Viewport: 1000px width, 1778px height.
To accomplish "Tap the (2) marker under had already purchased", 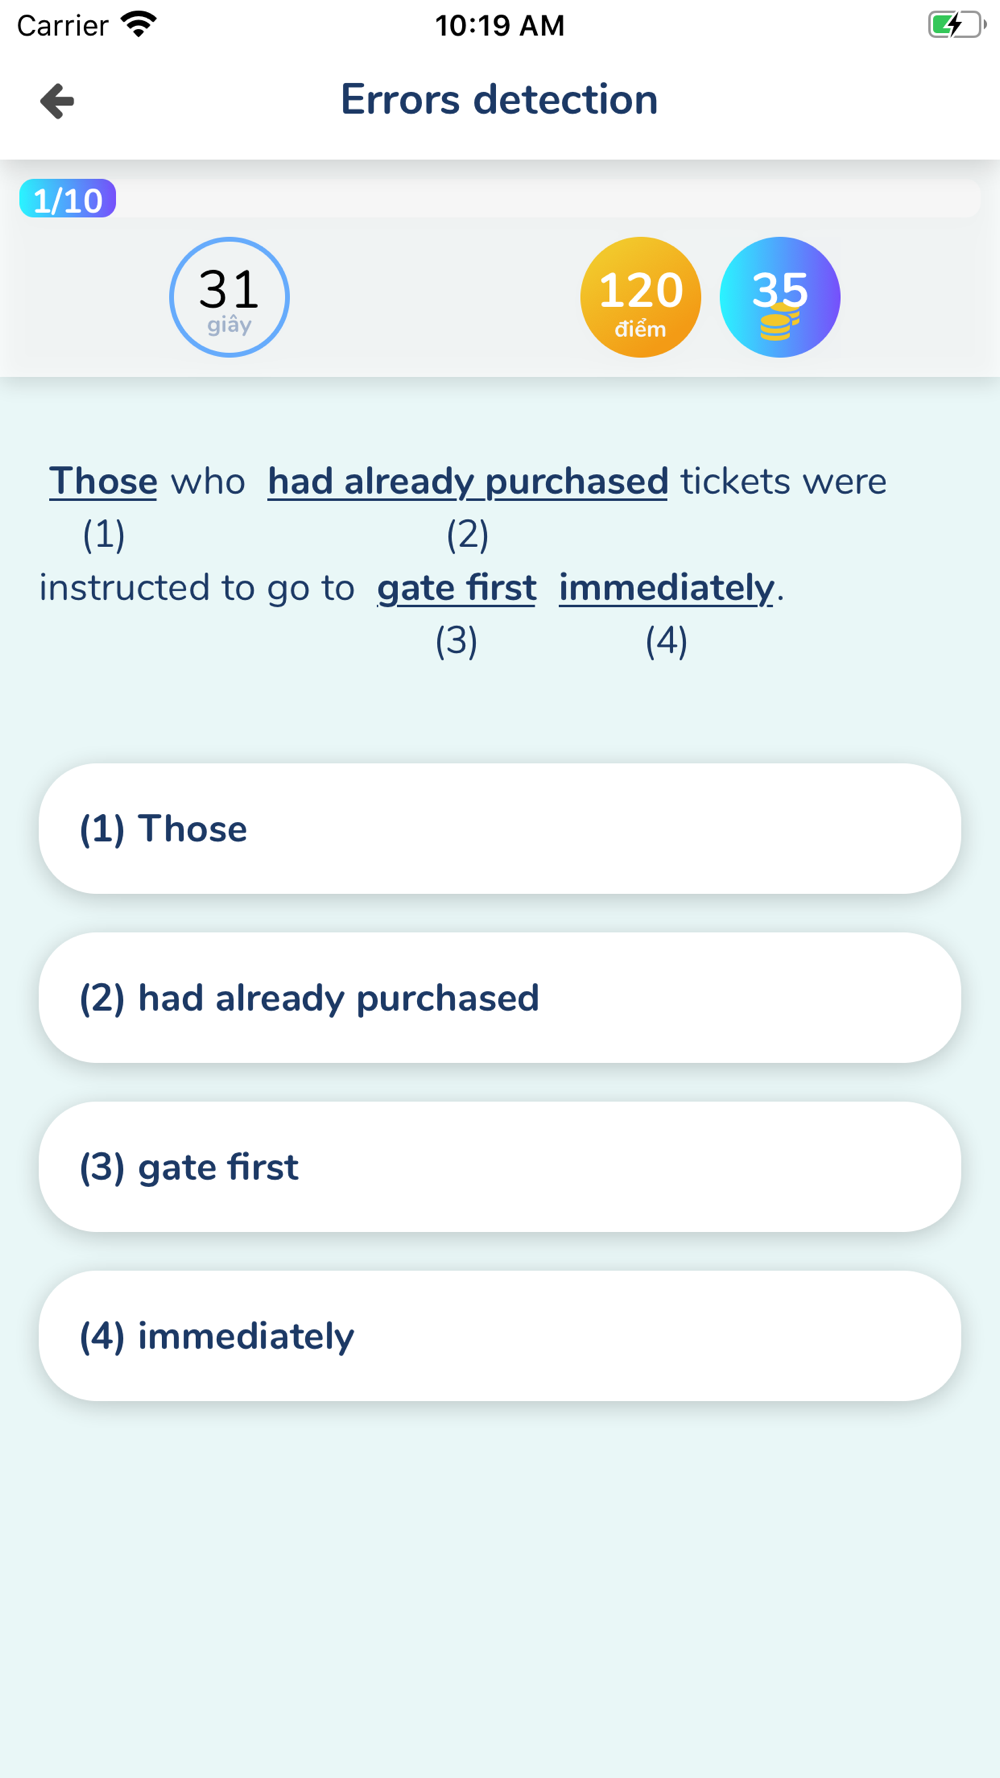I will pos(467,535).
